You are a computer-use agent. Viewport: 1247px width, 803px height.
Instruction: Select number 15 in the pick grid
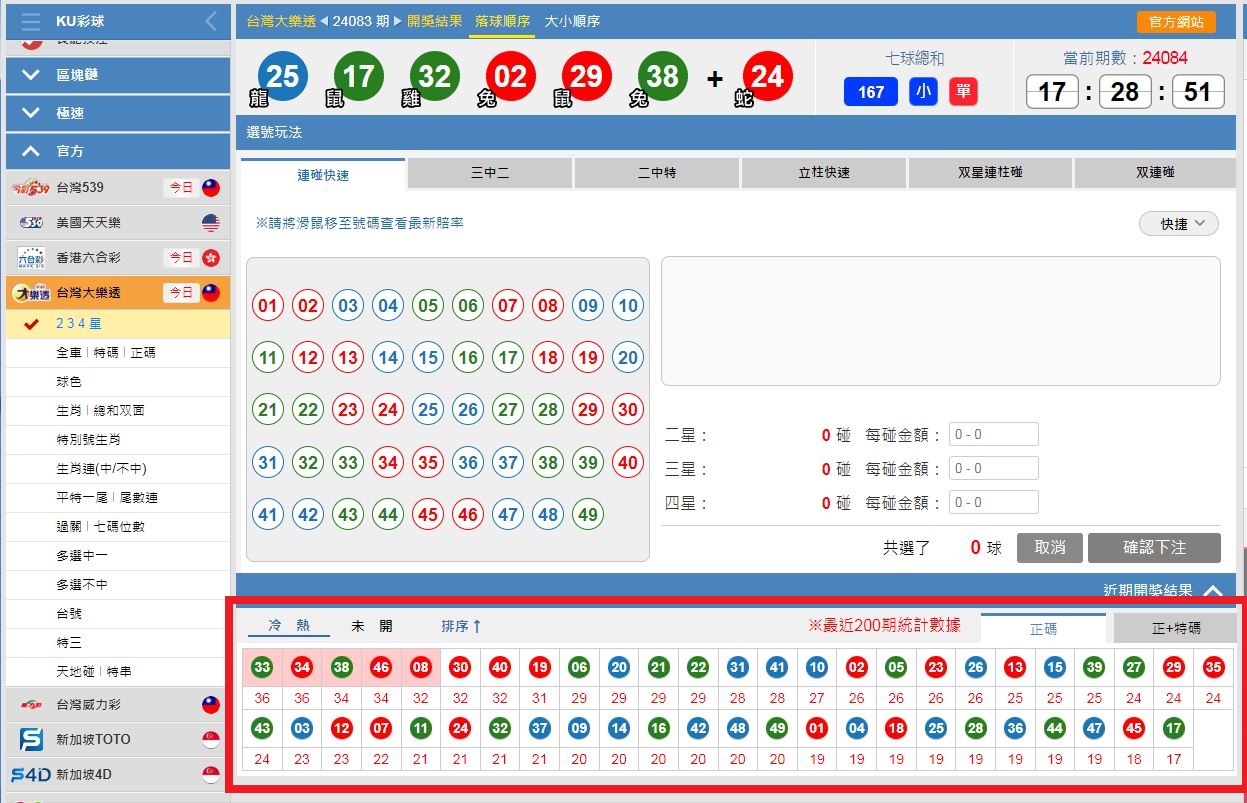428,358
